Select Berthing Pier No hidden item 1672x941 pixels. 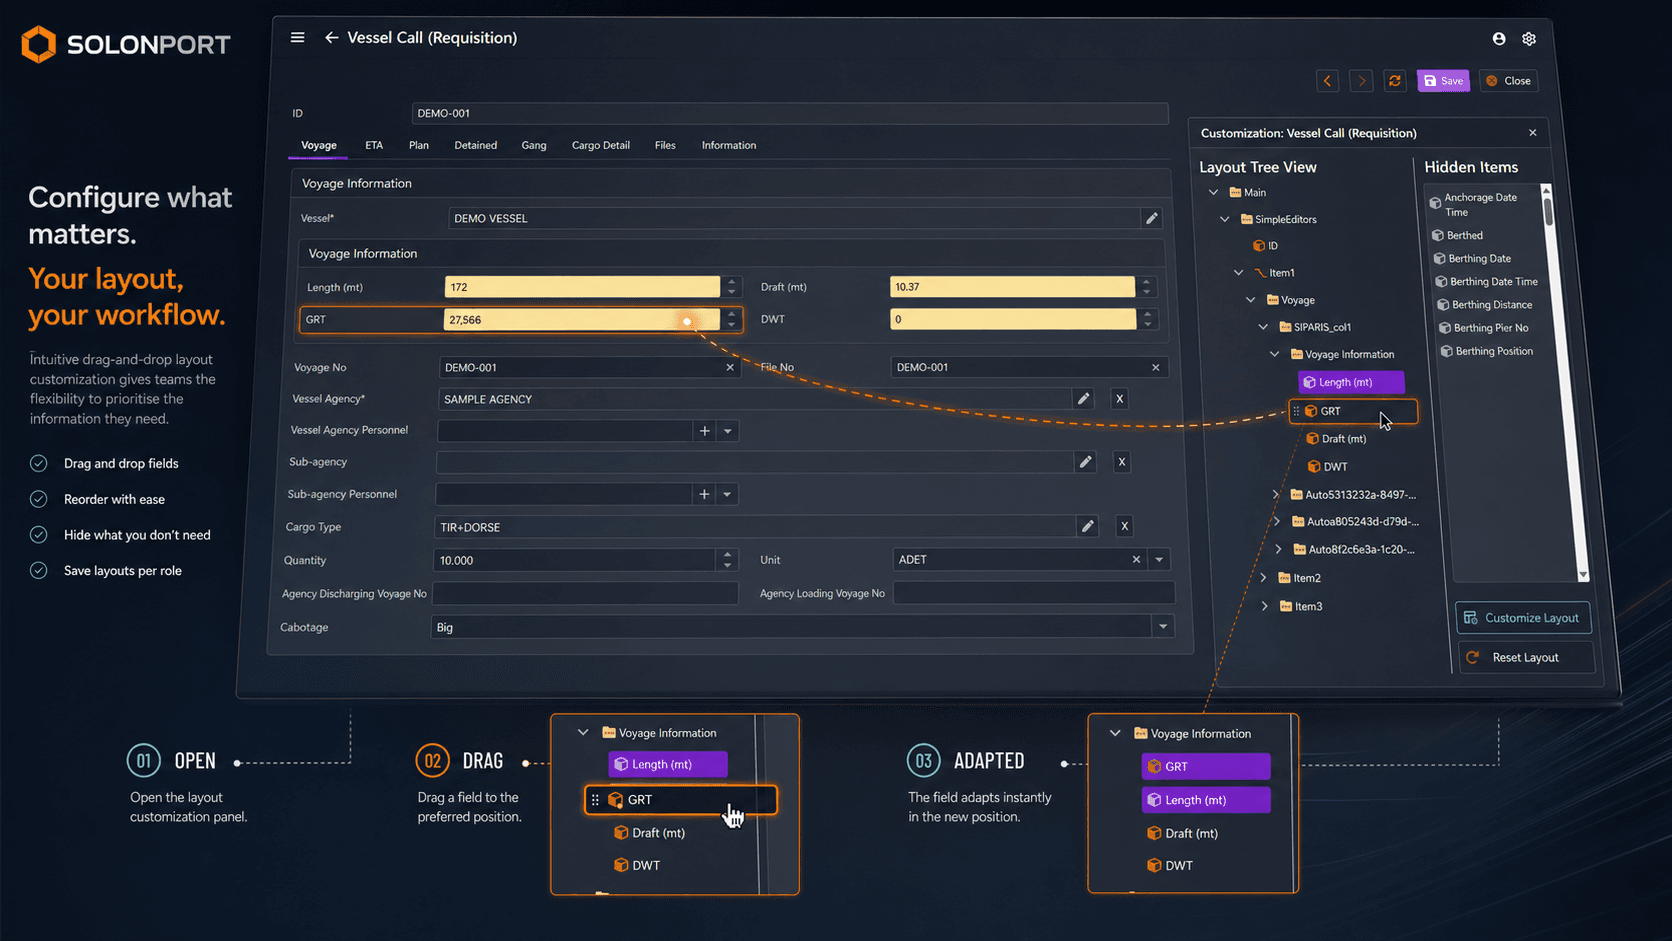[1484, 328]
